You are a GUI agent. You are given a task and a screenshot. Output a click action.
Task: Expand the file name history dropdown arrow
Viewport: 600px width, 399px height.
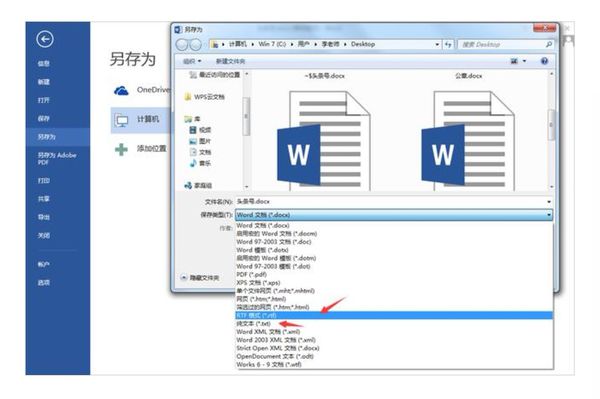click(x=549, y=202)
